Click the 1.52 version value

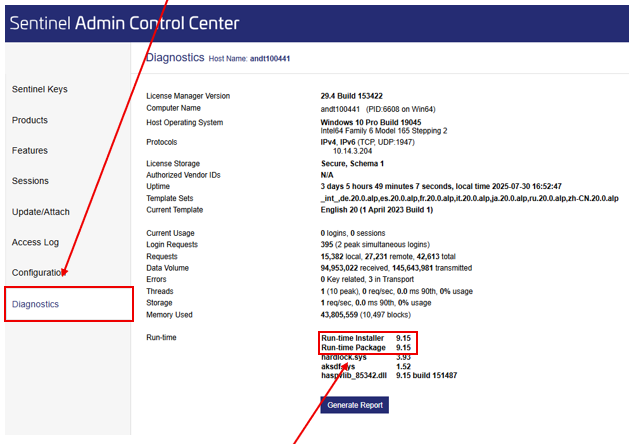pyautogui.click(x=403, y=367)
